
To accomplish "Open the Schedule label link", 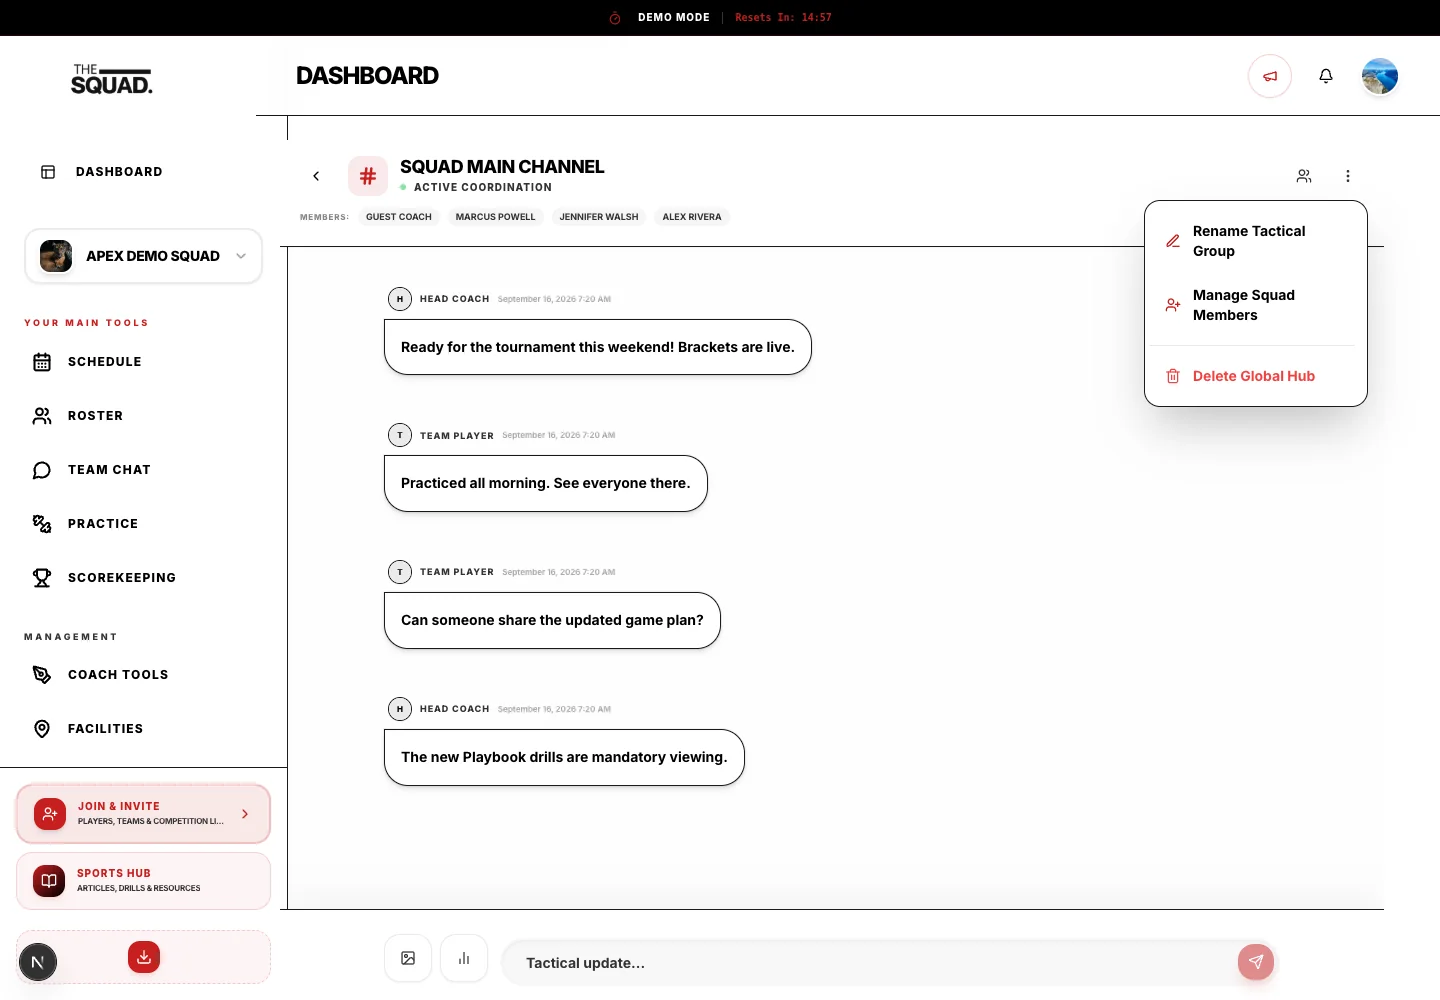I will point(105,362).
